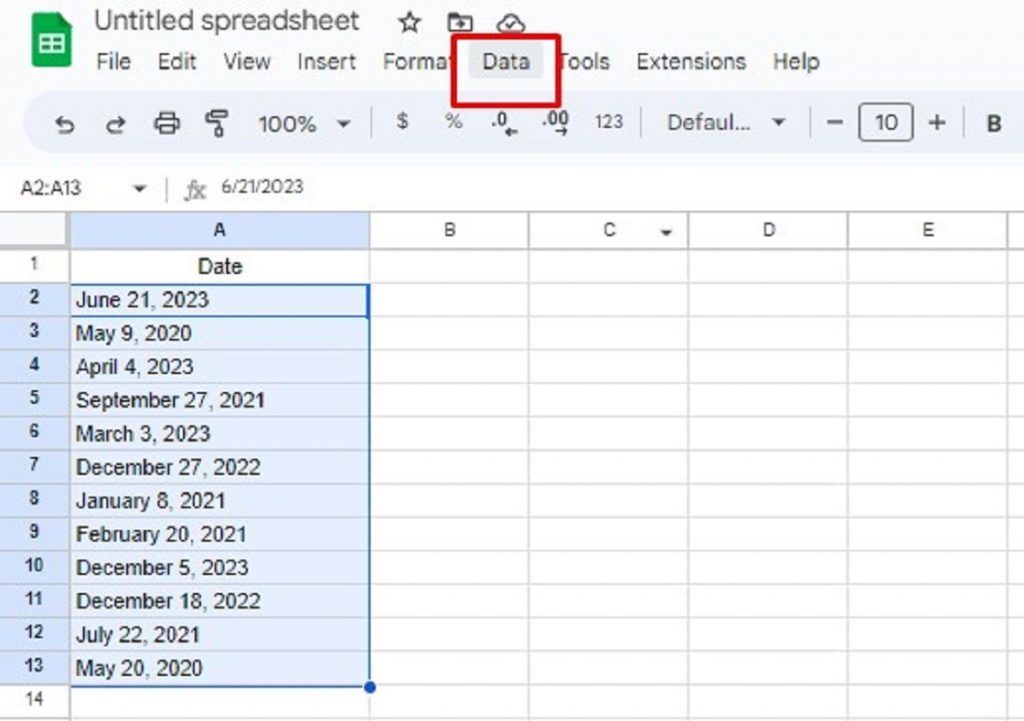Decrease font size with minus
Image resolution: width=1024 pixels, height=721 pixels.
point(835,122)
